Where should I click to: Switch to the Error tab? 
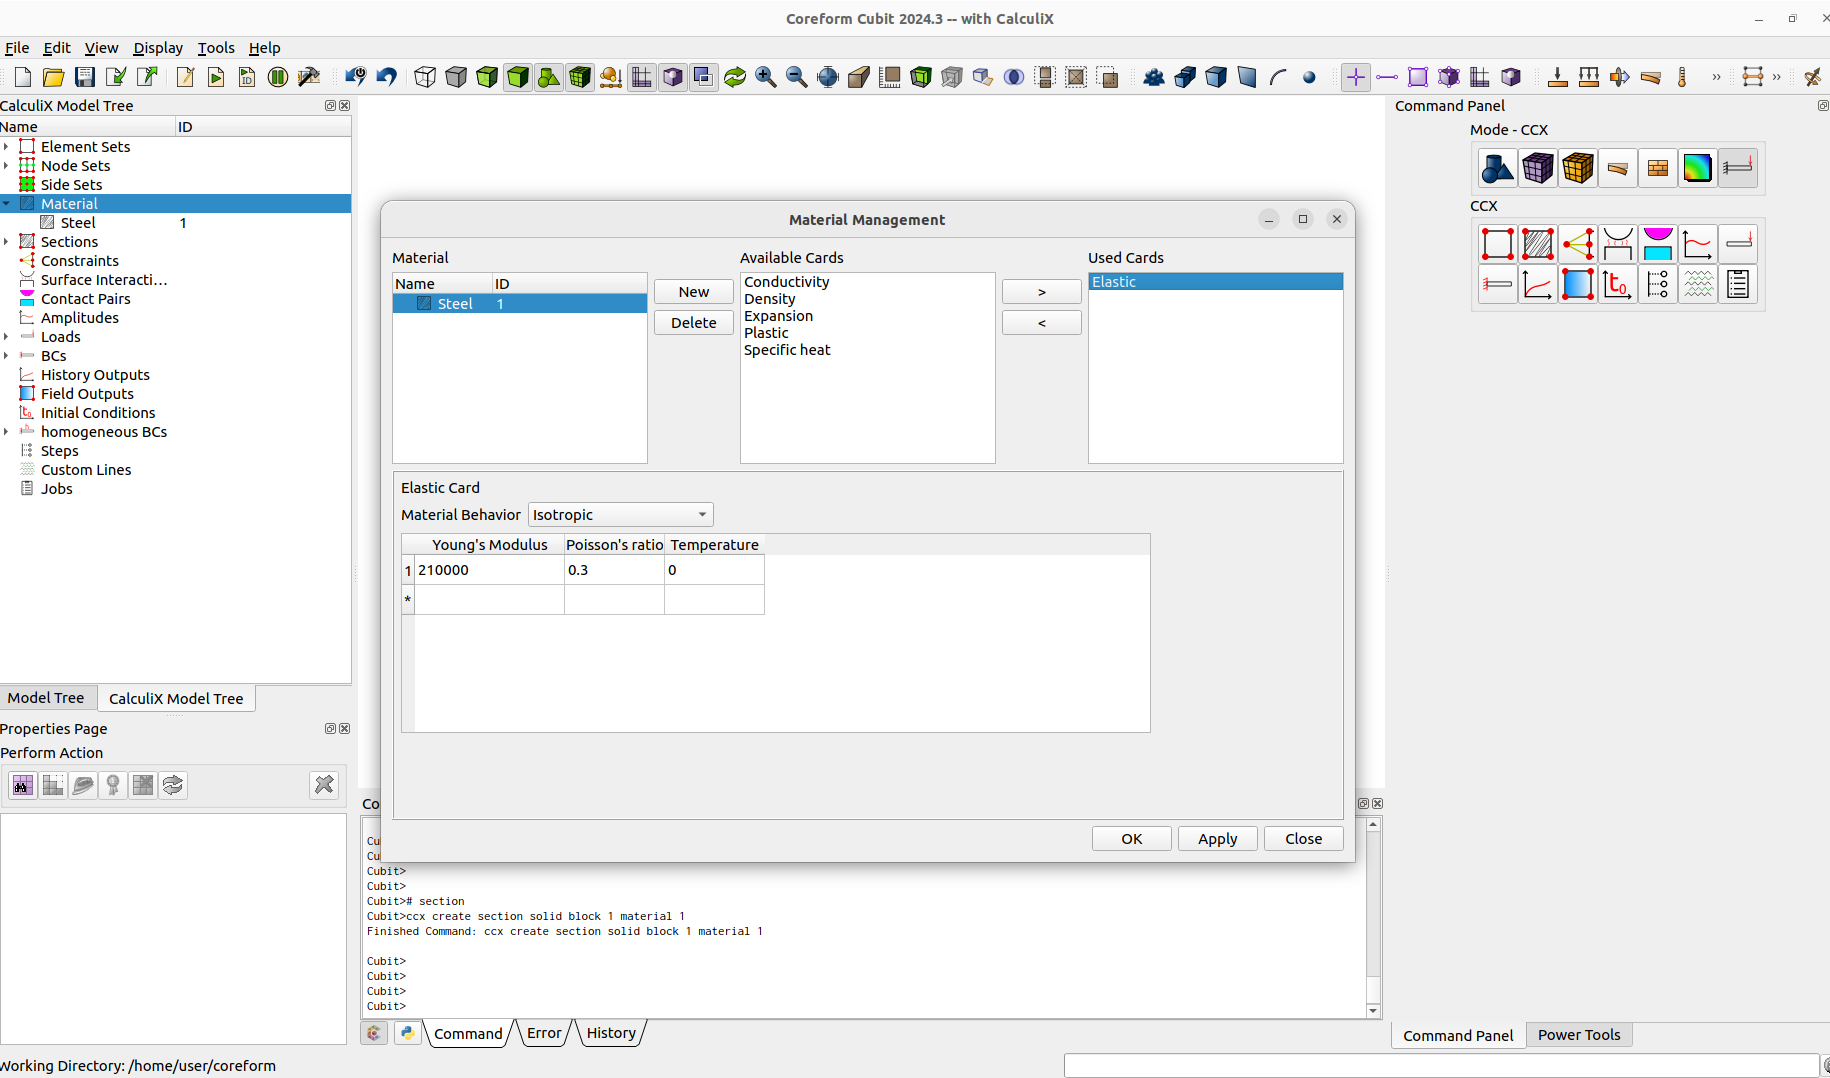pyautogui.click(x=543, y=1033)
